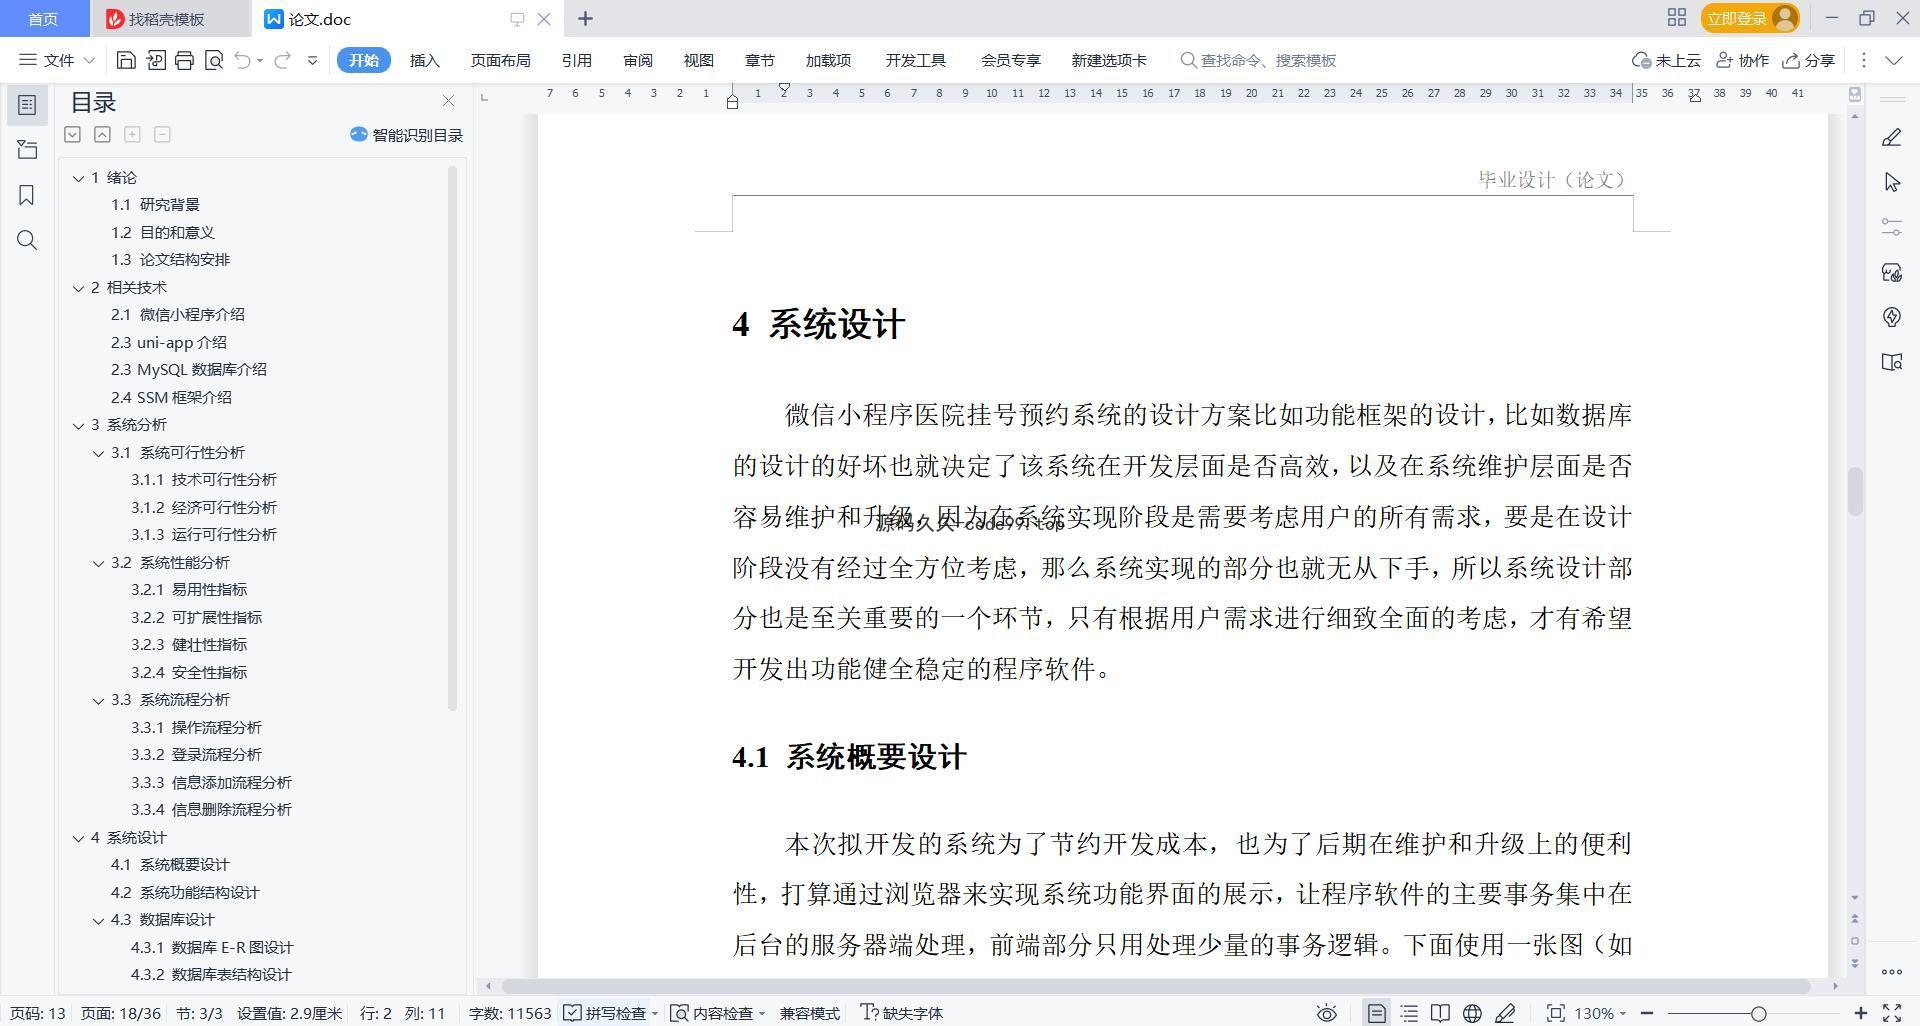Open the 文件 menu dropdown
The width and height of the screenshot is (1920, 1026).
[x=57, y=60]
